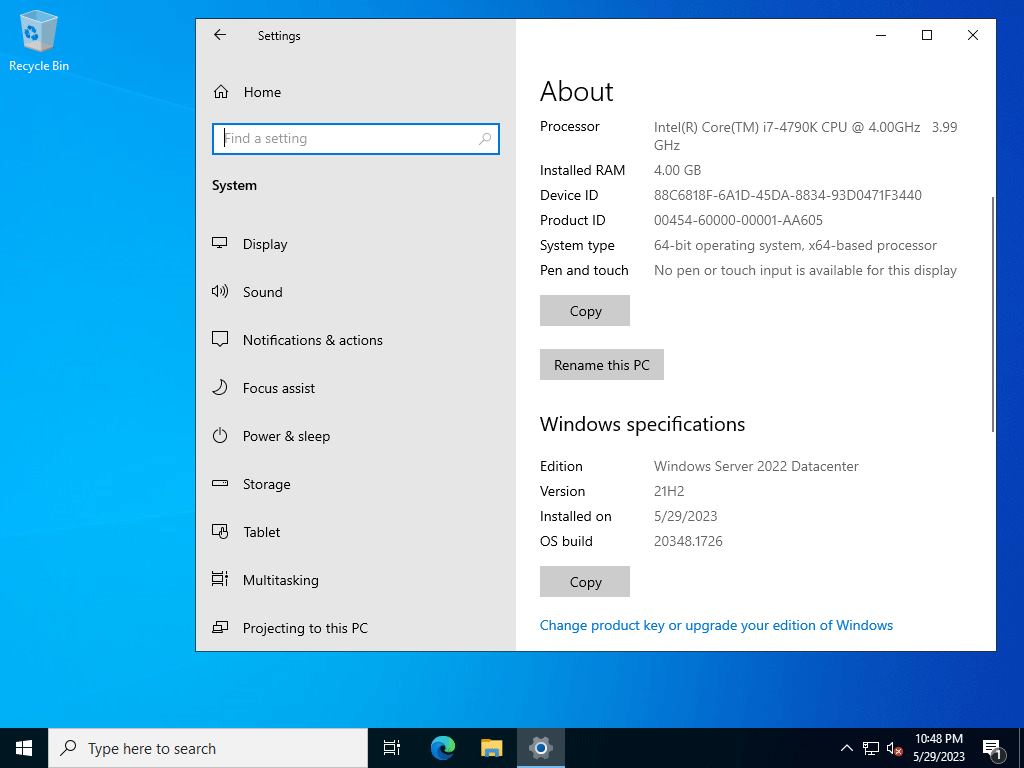The image size is (1024, 768).
Task: Go back using the Settings back arrow
Action: coord(220,35)
